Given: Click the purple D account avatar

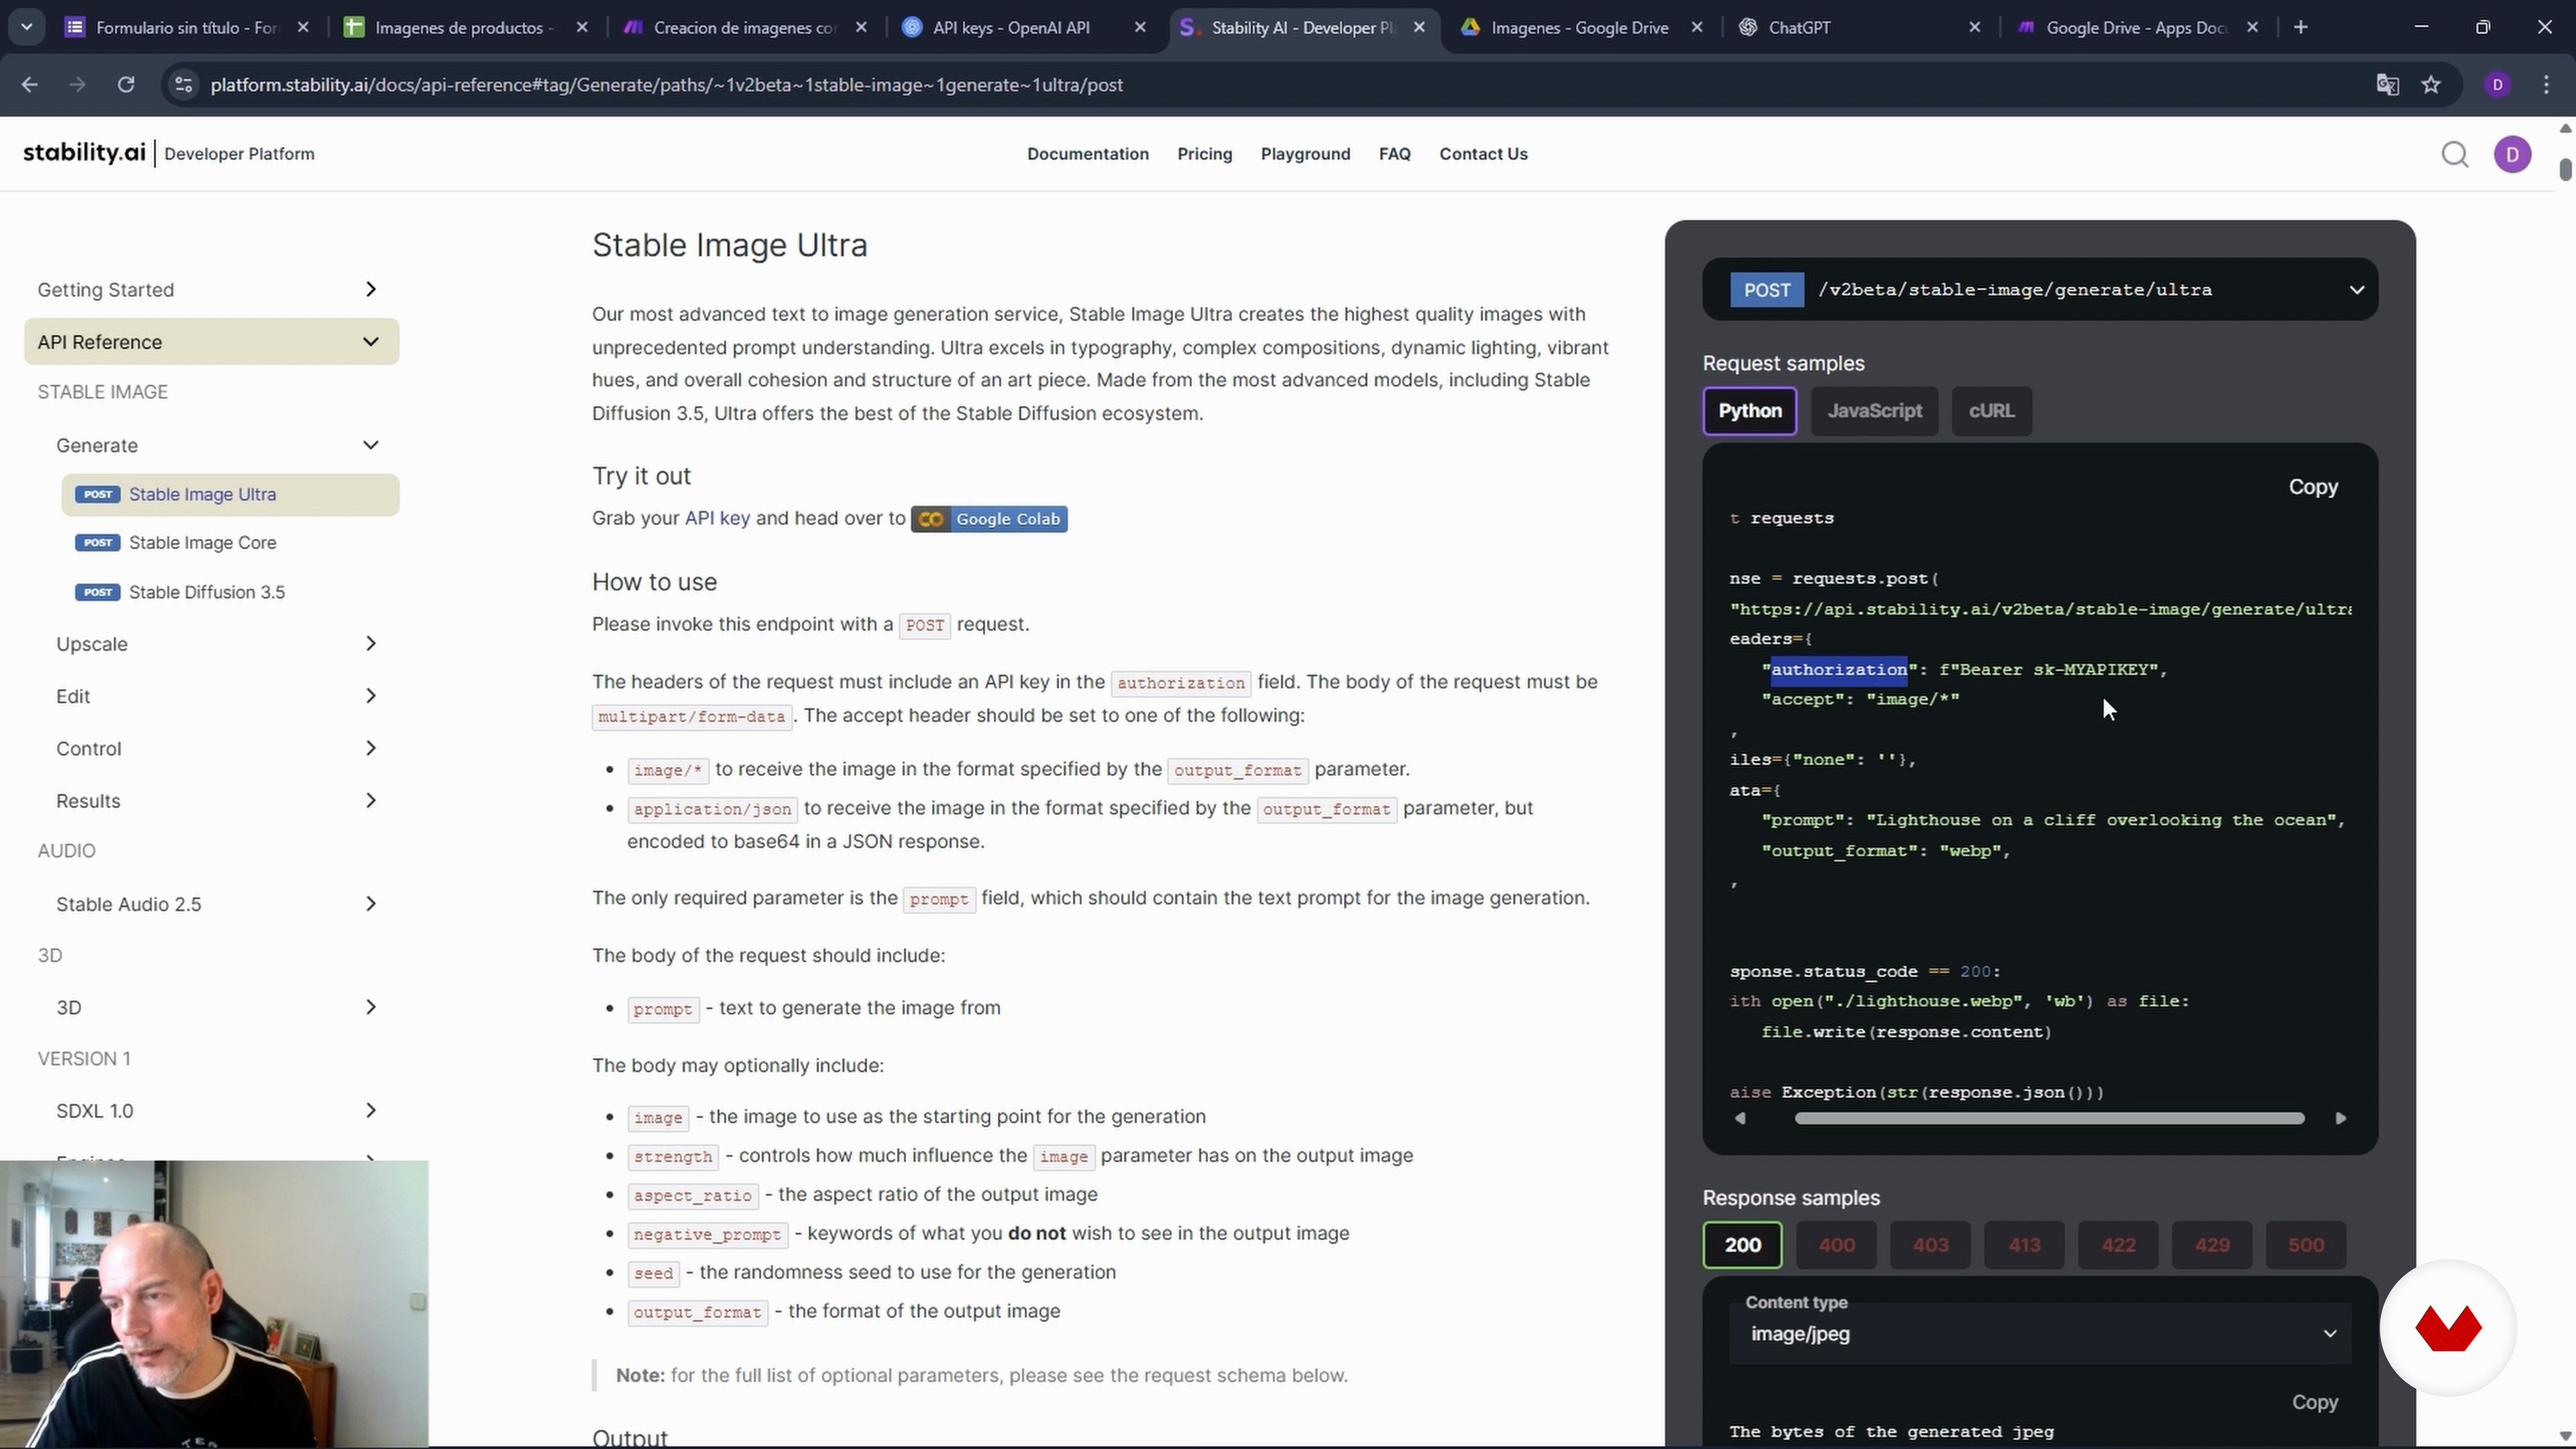Looking at the screenshot, I should click(x=2511, y=154).
